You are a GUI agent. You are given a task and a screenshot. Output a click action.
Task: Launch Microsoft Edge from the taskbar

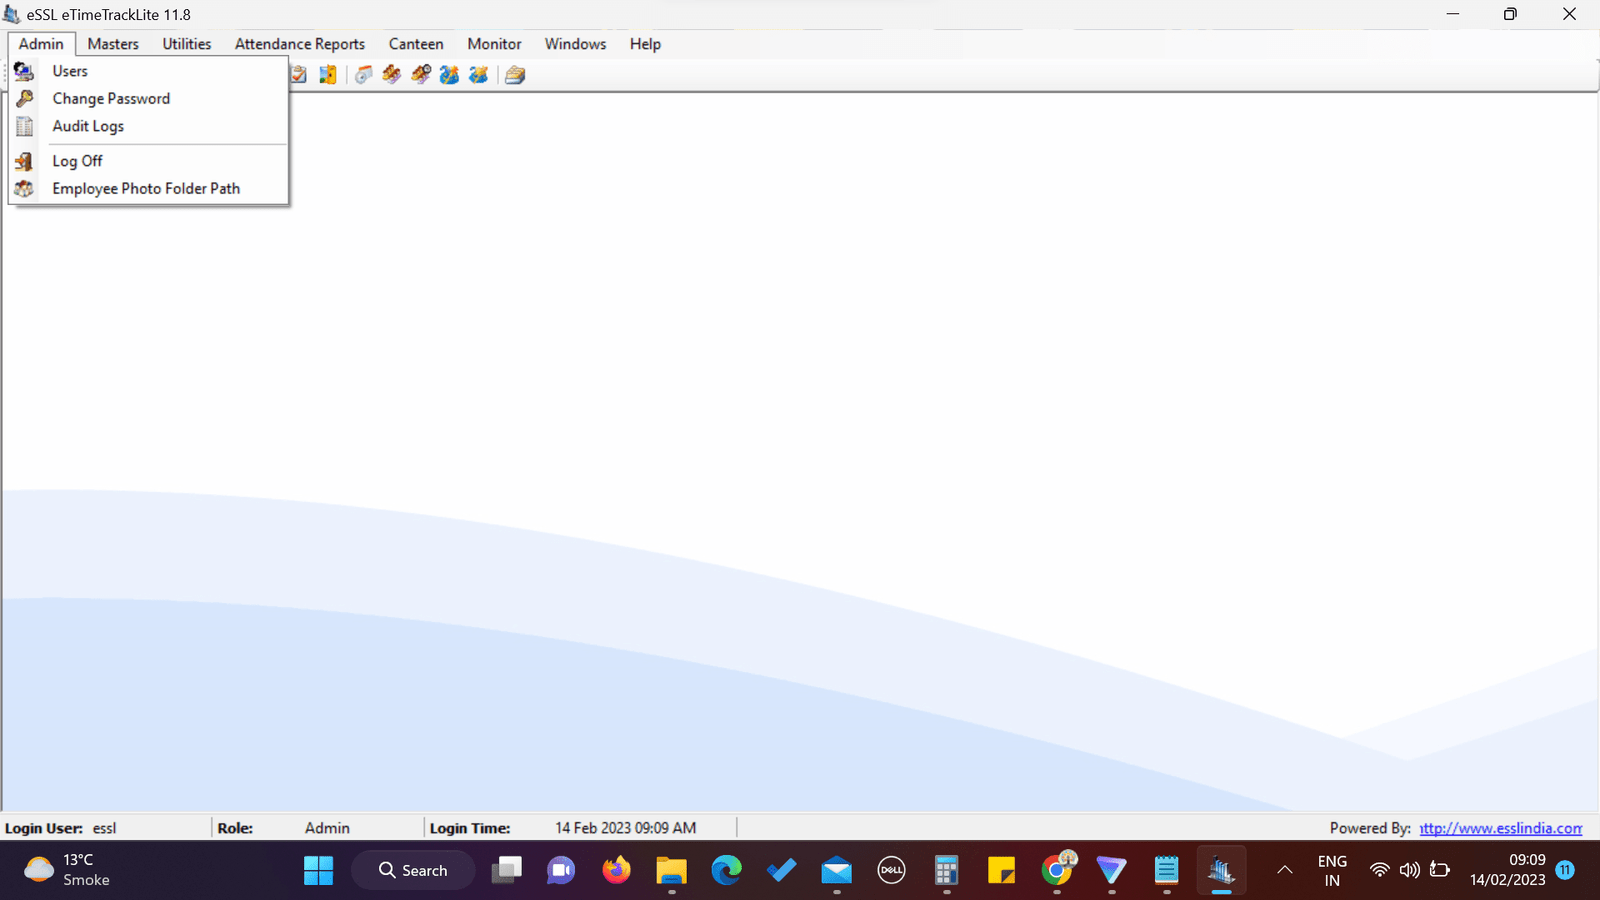point(726,870)
